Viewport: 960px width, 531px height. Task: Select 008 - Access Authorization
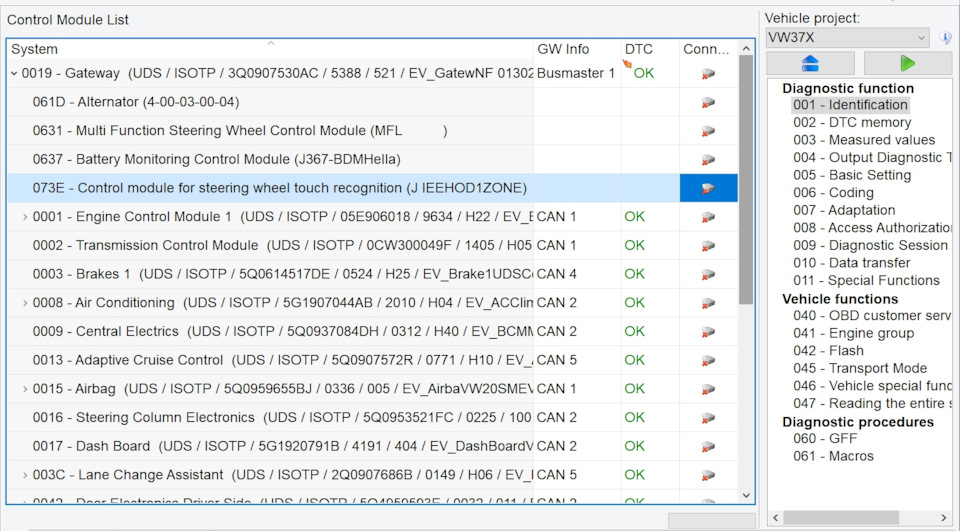click(872, 228)
